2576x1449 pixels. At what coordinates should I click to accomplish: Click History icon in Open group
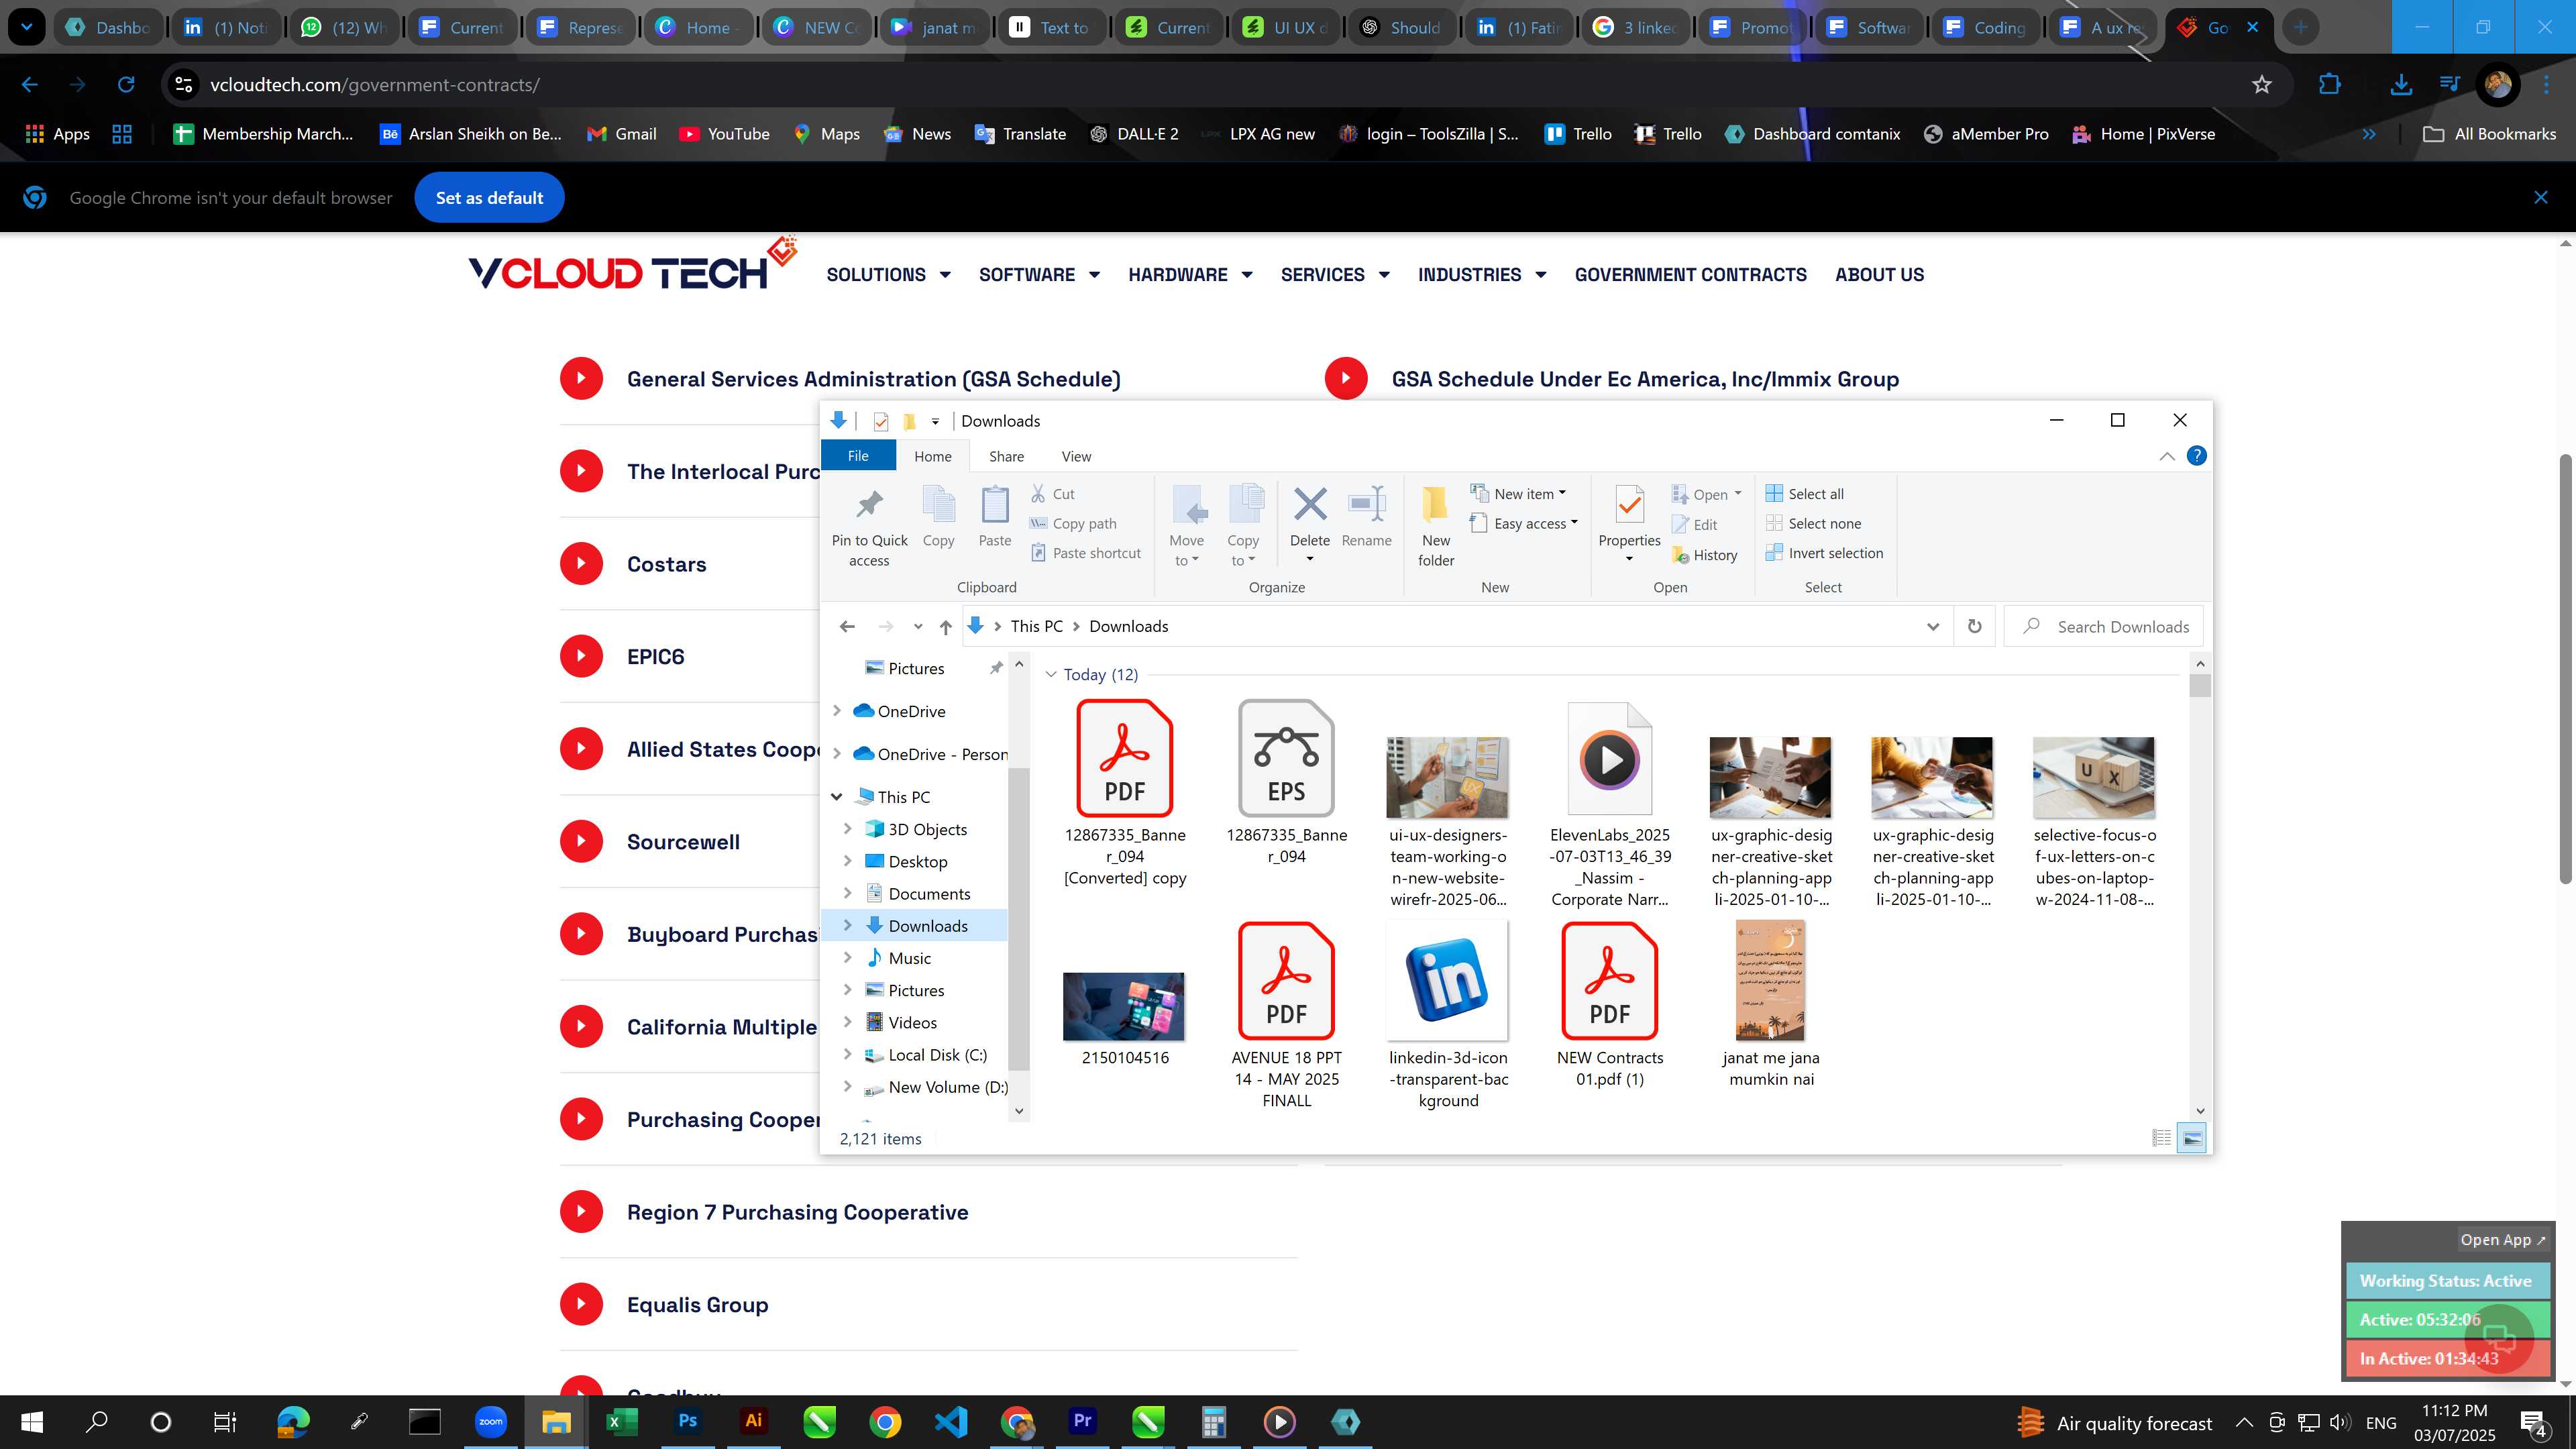click(x=1680, y=555)
